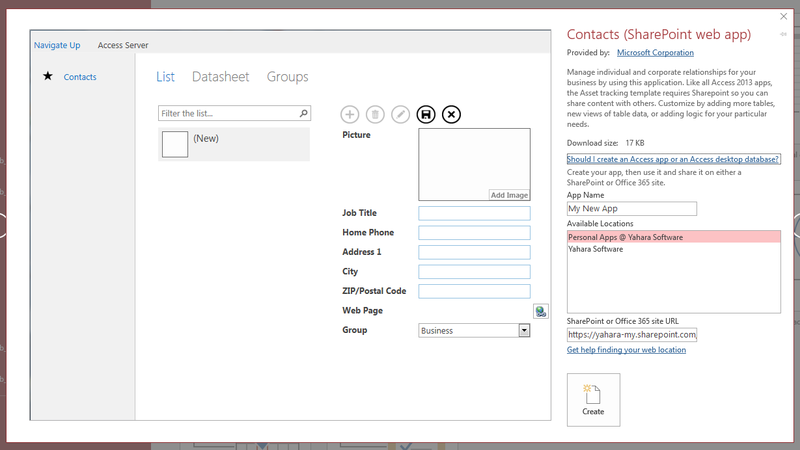The image size is (800, 450).
Task: Switch to the Groups tab
Action: coord(287,77)
